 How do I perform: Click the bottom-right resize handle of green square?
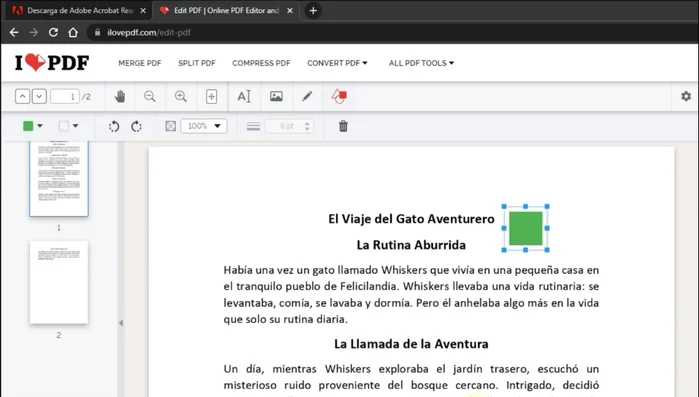547,250
